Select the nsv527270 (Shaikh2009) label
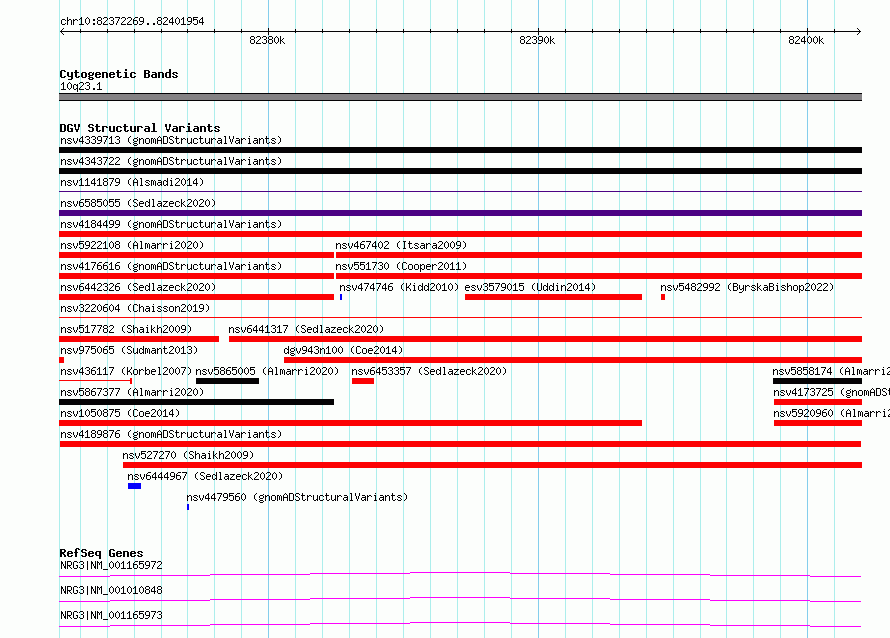This screenshot has width=890, height=638. pos(188,455)
